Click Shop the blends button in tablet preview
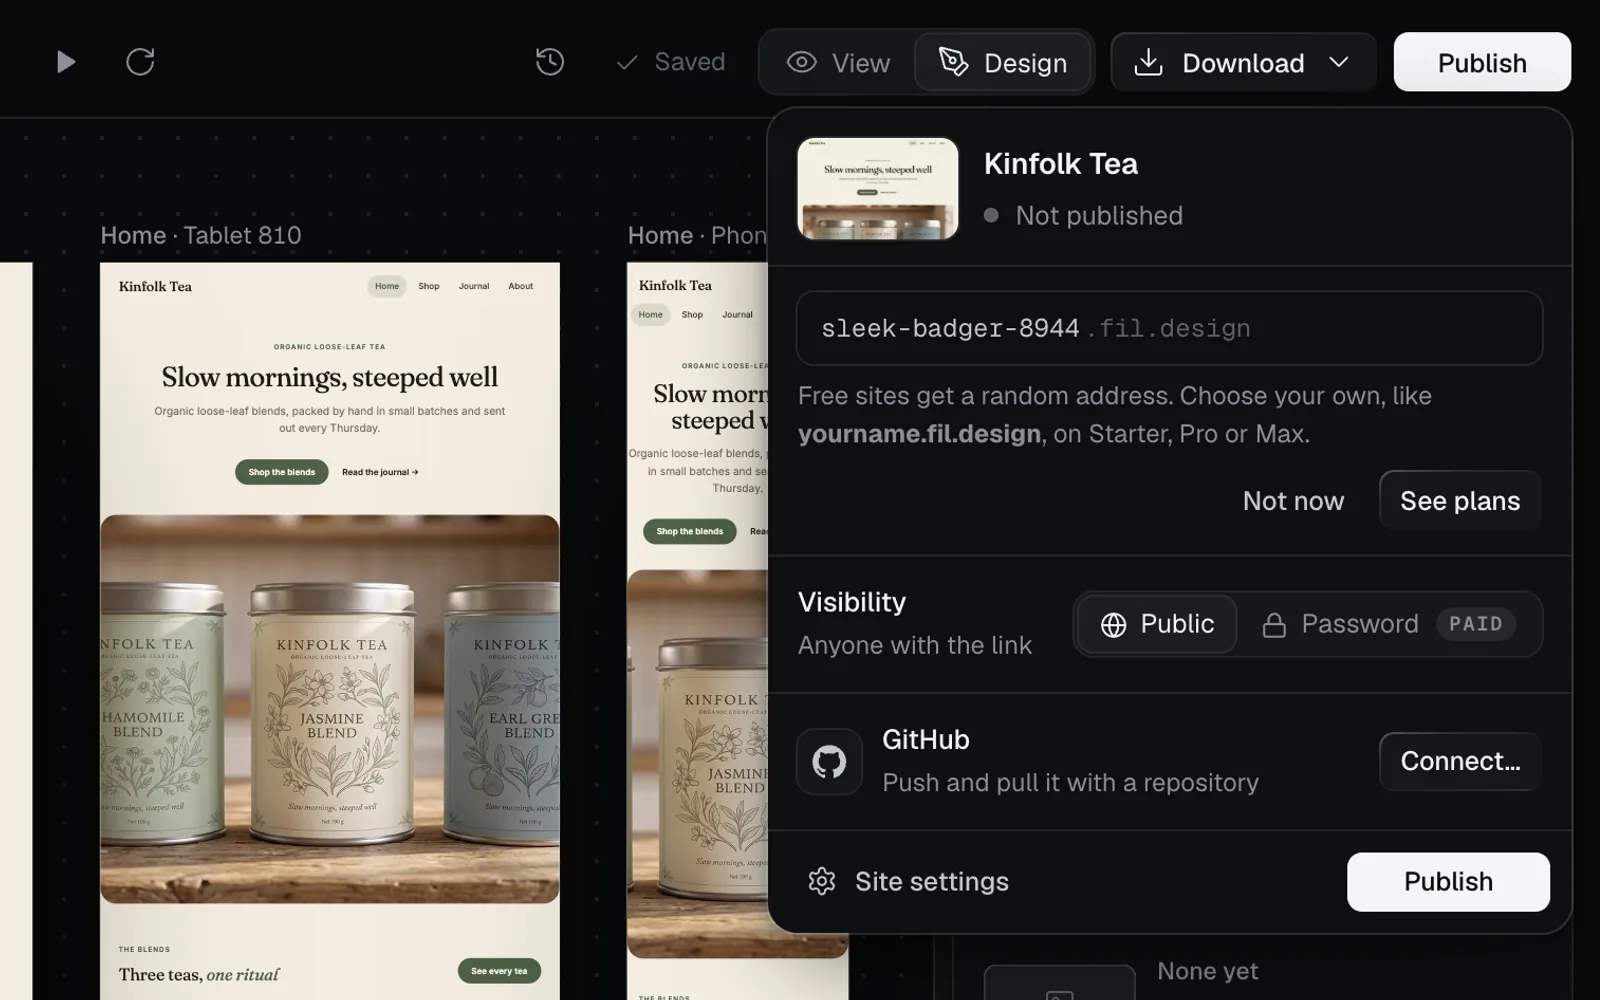The height and width of the screenshot is (1000, 1600). pos(282,472)
